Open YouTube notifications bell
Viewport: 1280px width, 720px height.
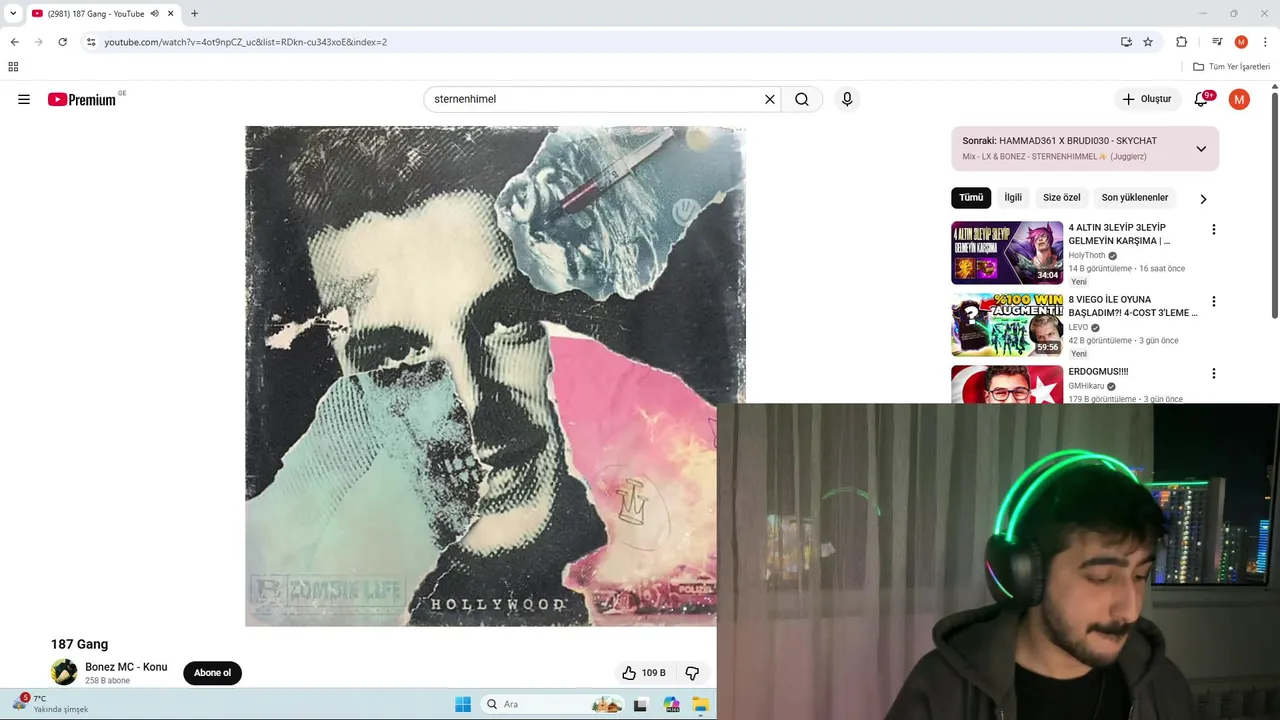(x=1202, y=99)
